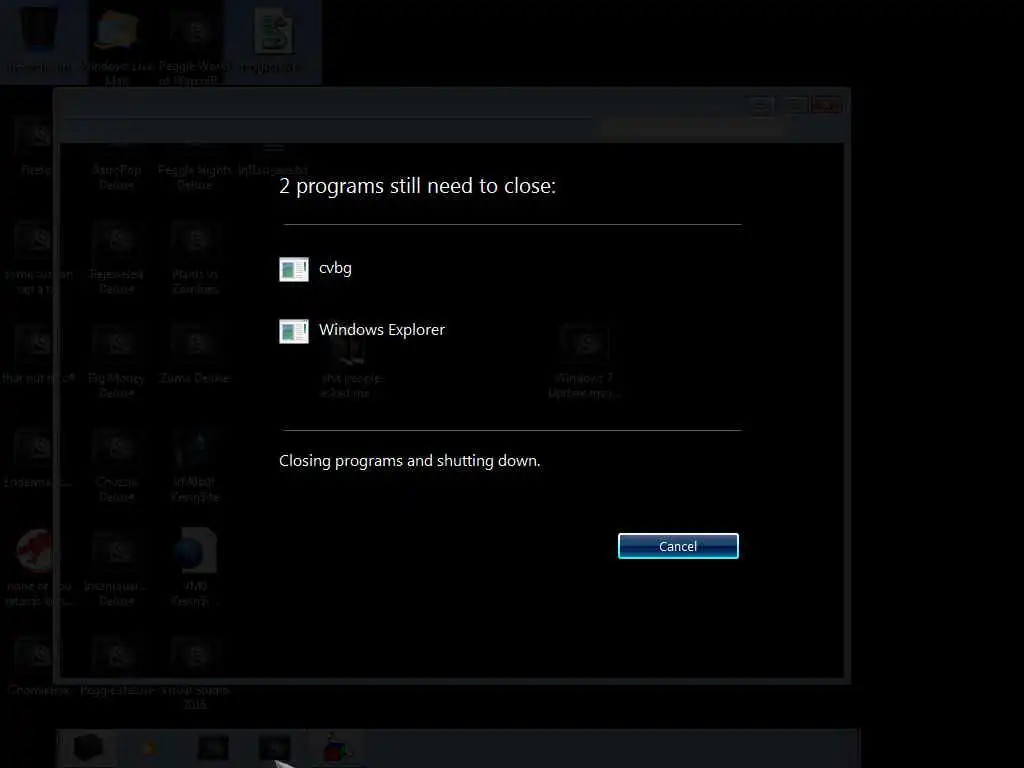Click the dimmed Windows 7 Update desktop icon
This screenshot has height=768, width=1024.
584,362
